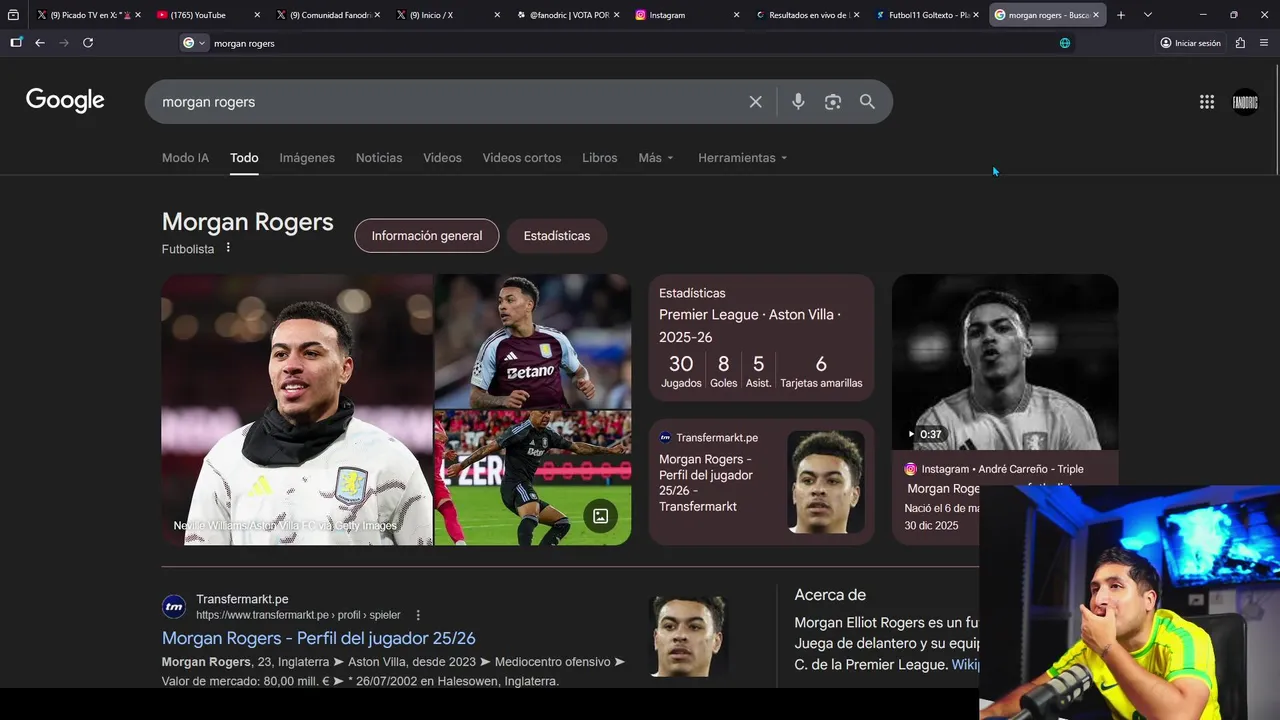Click the '30 Jugados' statistic

click(x=681, y=371)
